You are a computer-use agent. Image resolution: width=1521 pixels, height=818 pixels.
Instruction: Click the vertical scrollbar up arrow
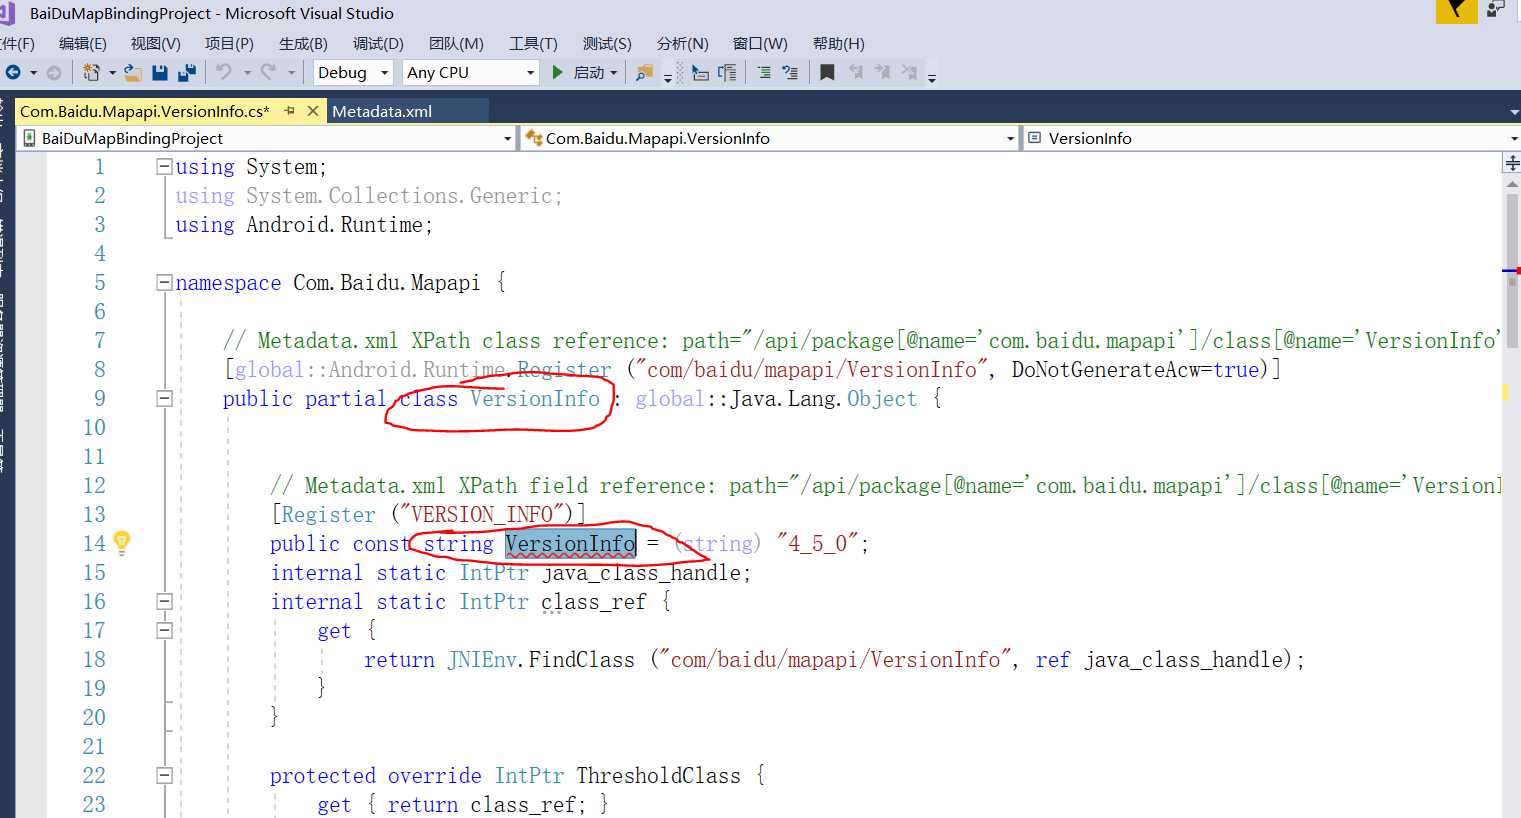1512,183
